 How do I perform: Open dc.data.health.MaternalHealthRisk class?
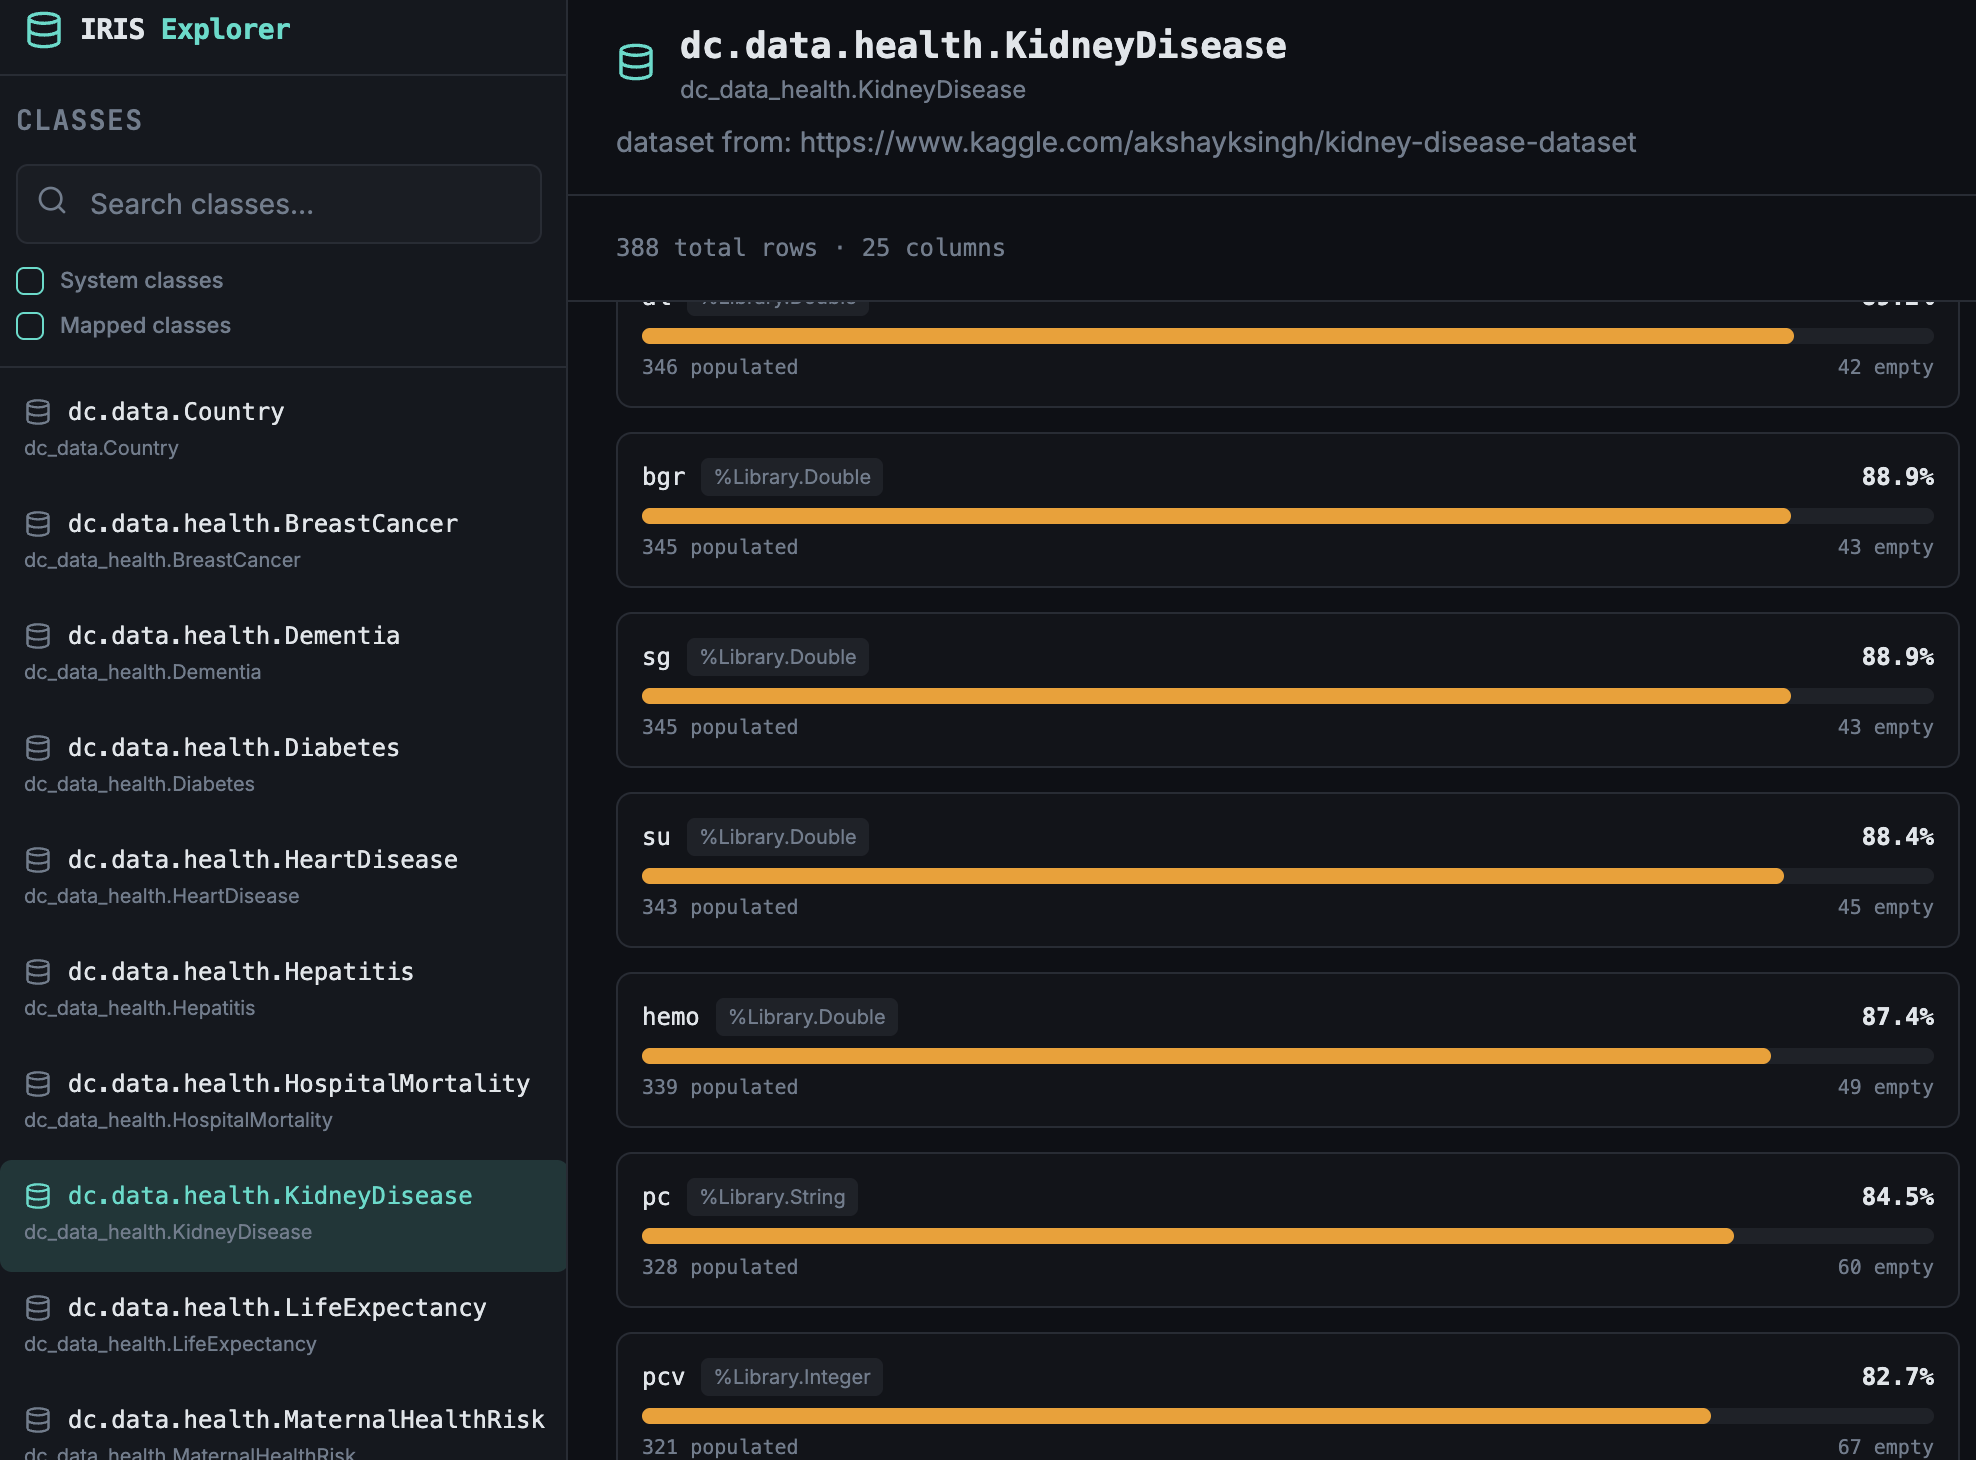305,1420
